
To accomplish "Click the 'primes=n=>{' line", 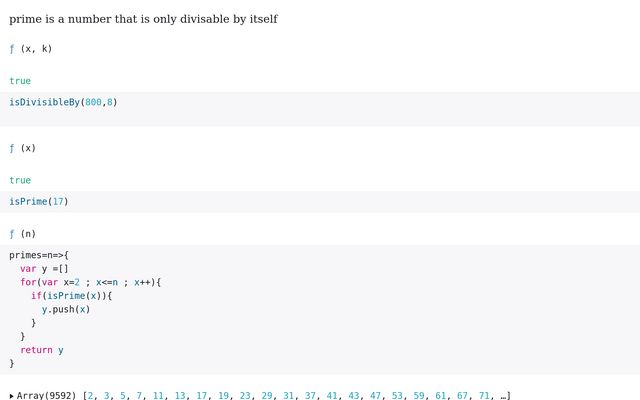I will [39, 255].
